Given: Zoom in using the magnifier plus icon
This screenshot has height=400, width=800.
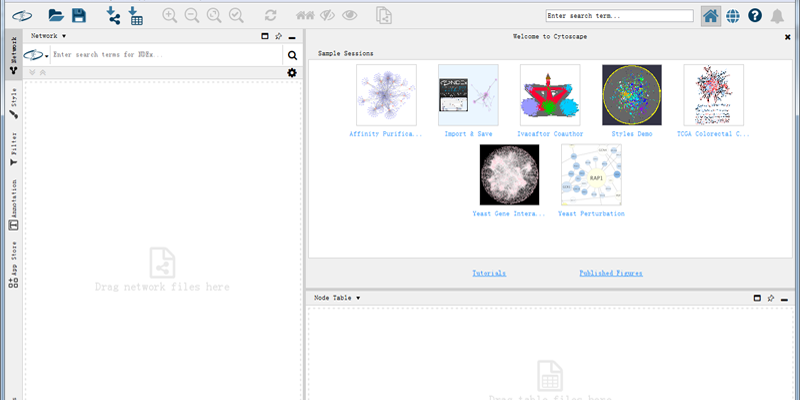Looking at the screenshot, I should coord(169,15).
